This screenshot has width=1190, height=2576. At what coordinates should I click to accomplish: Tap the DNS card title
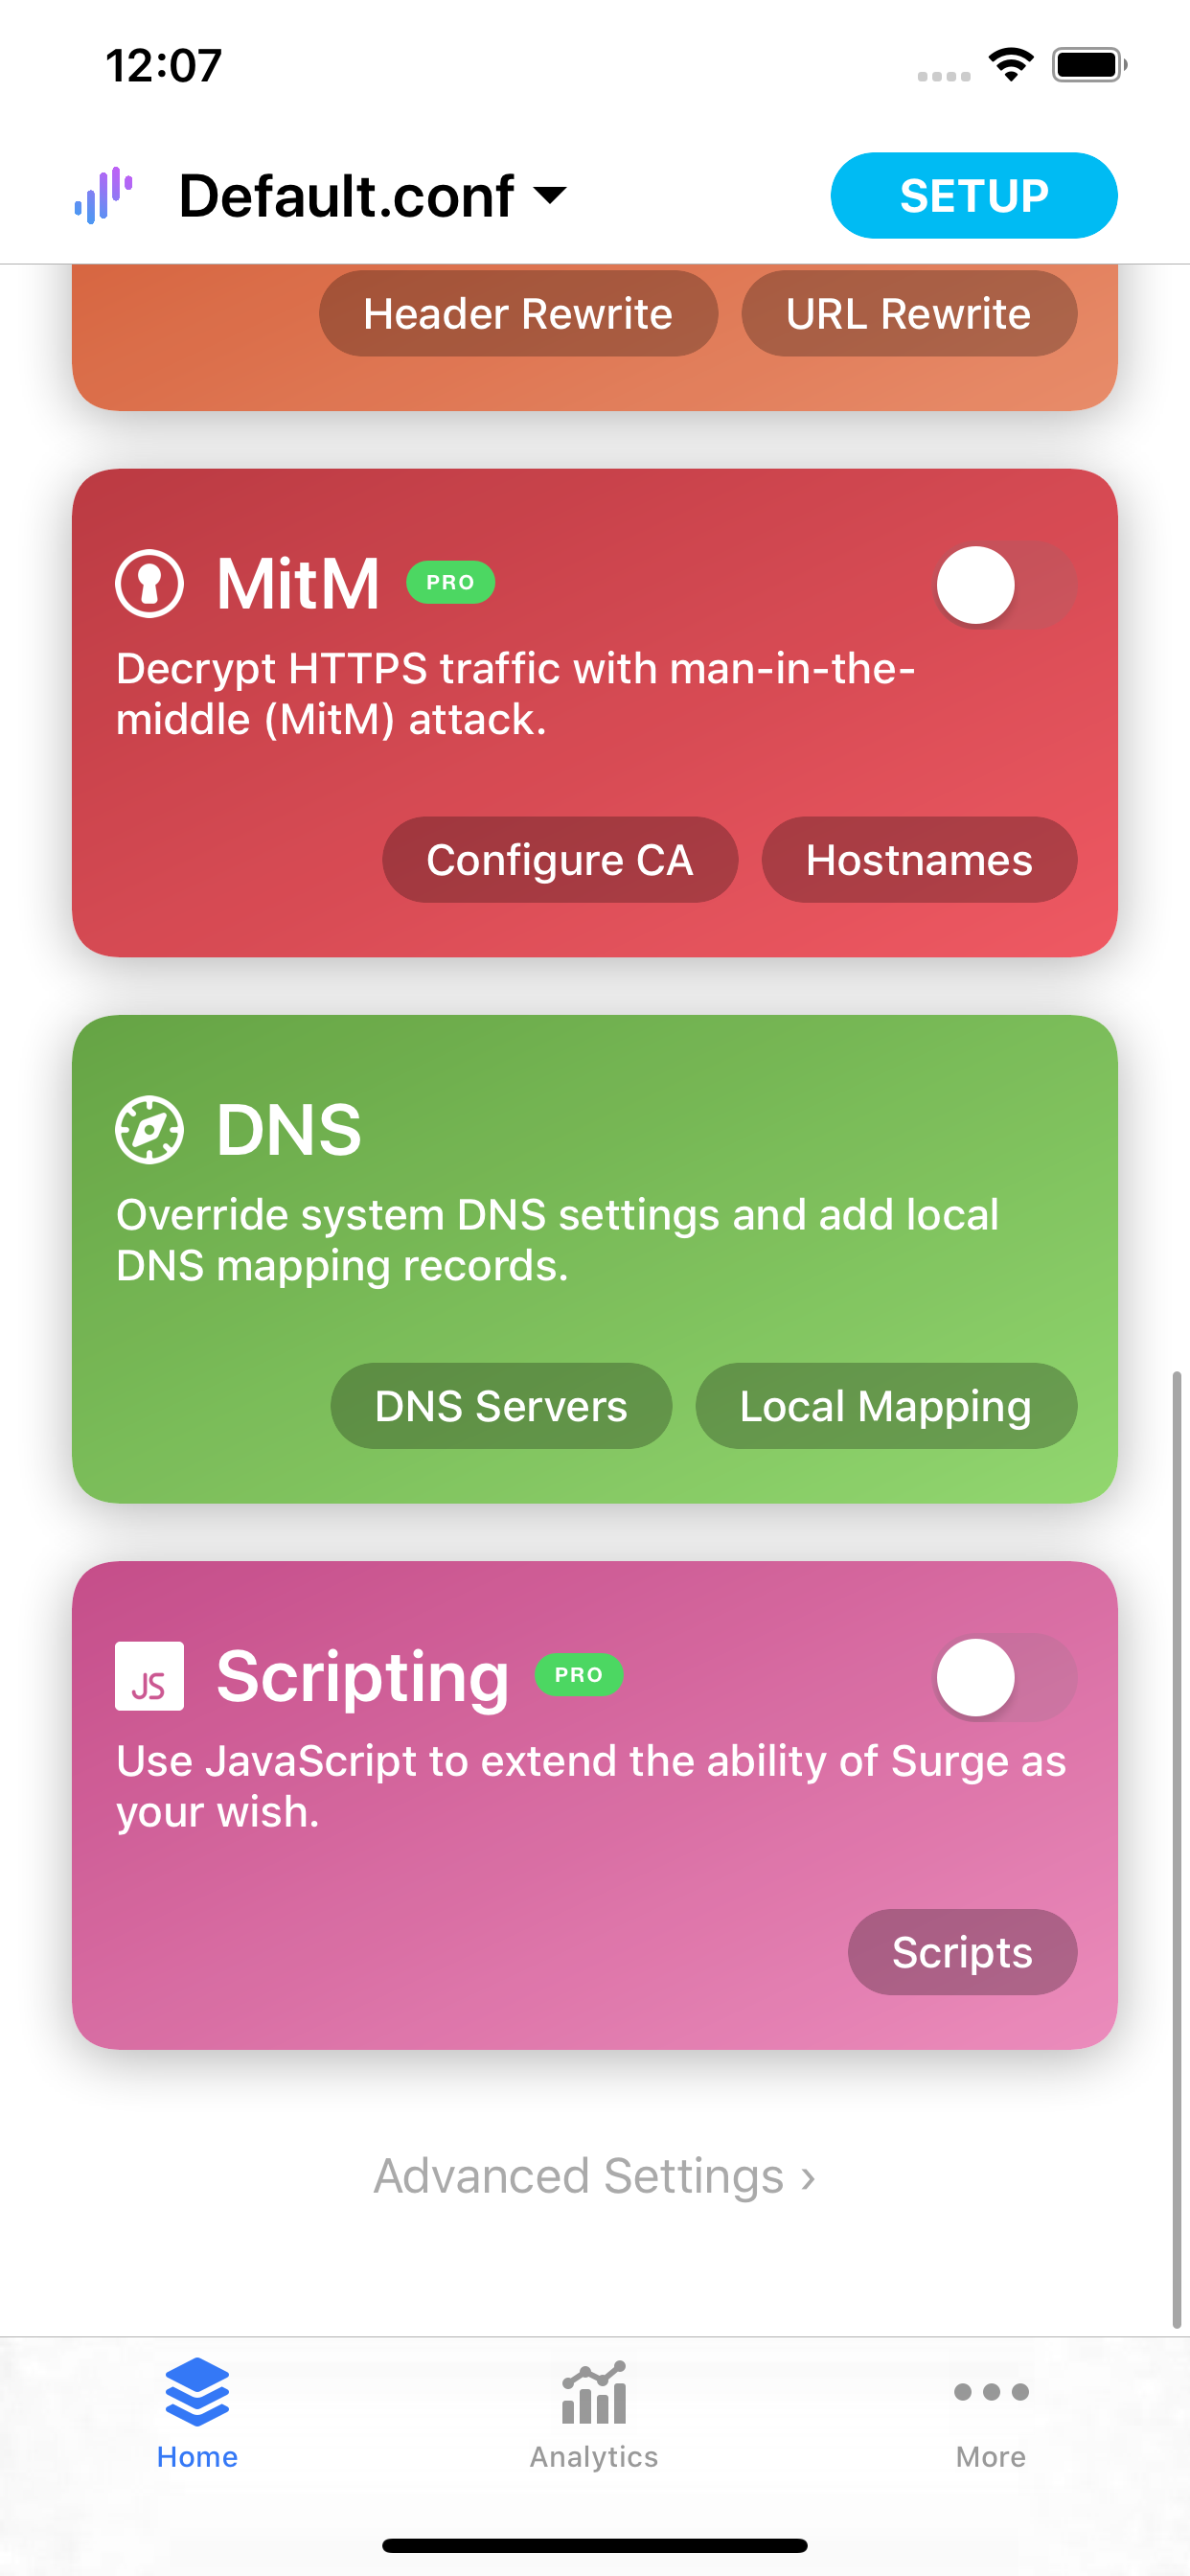tap(289, 1130)
